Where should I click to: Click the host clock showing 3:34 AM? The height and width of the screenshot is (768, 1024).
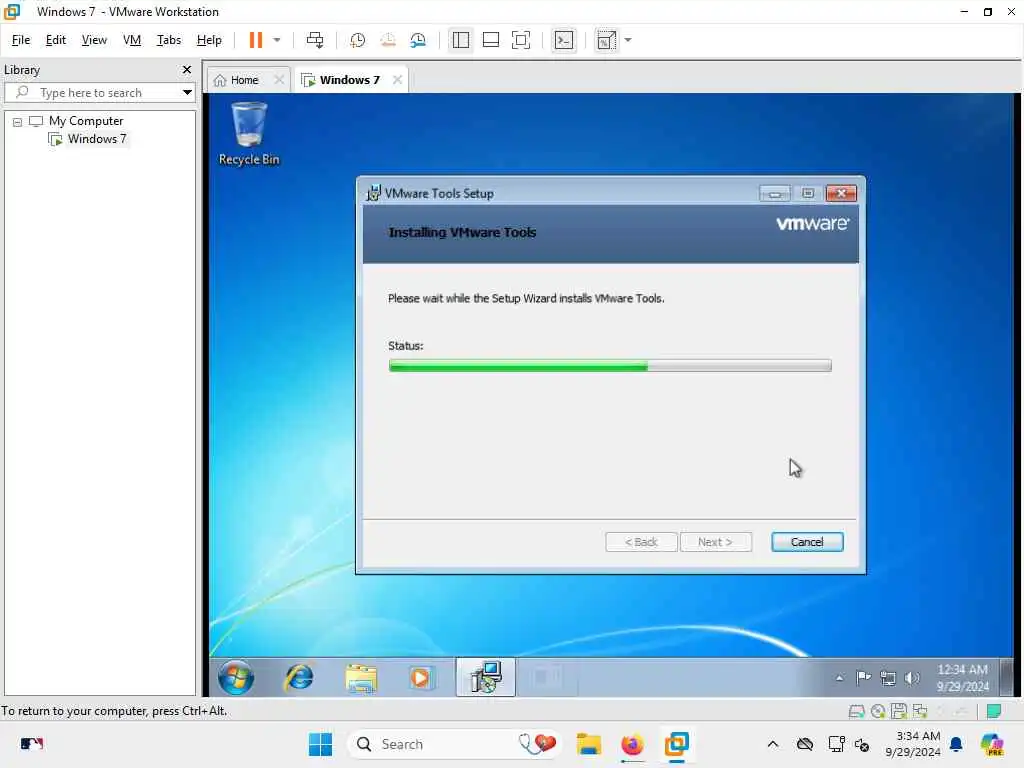913,744
